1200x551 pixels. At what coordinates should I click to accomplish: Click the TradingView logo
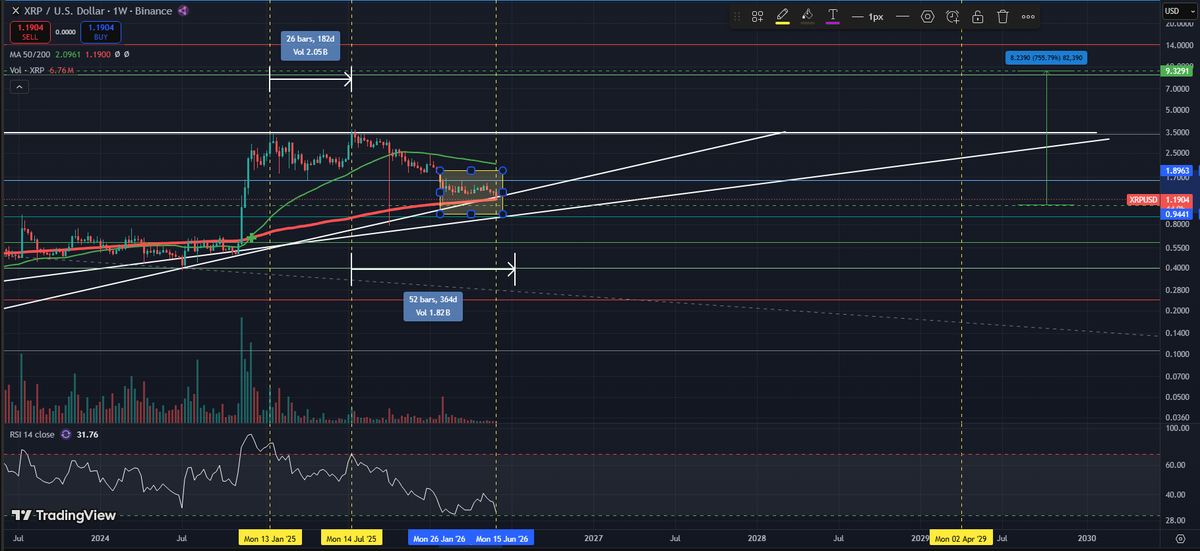(62, 515)
